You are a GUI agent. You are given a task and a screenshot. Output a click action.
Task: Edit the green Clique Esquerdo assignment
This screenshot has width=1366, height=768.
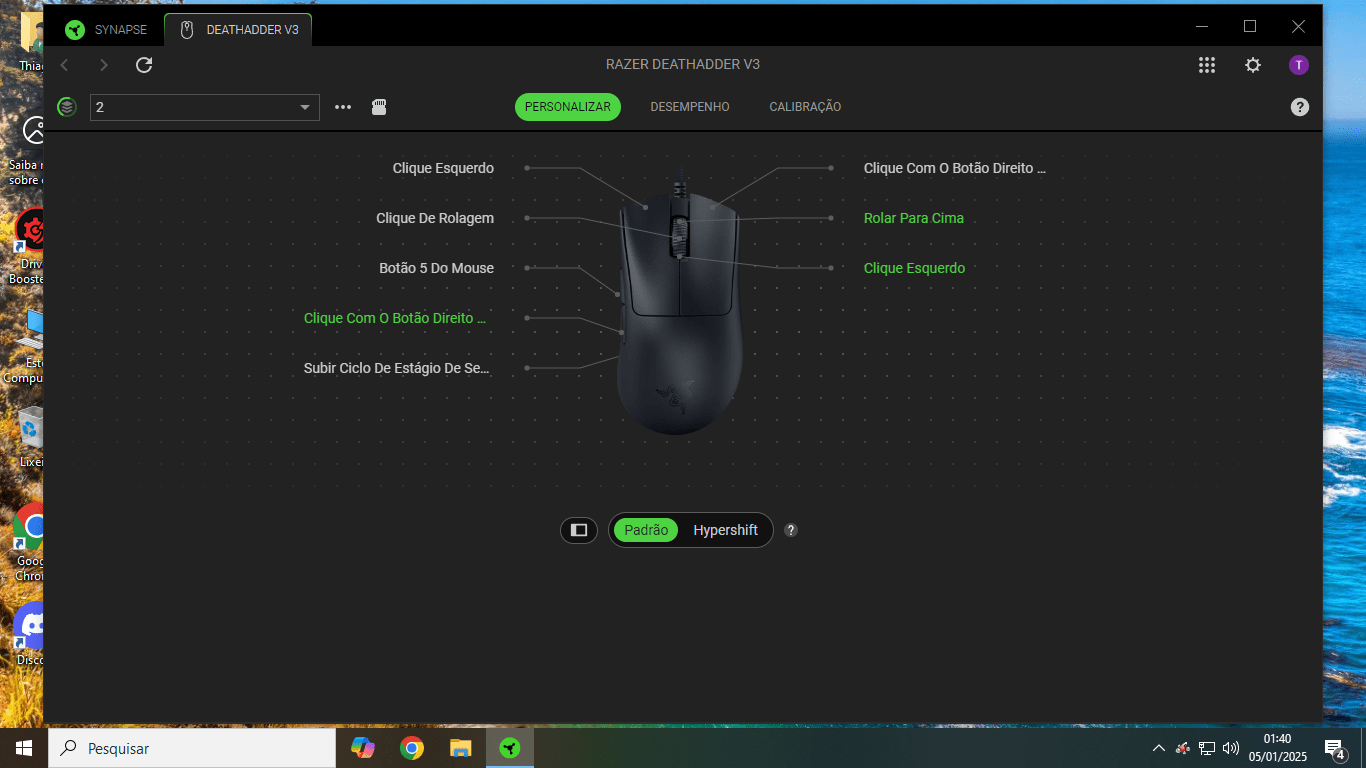coord(915,268)
